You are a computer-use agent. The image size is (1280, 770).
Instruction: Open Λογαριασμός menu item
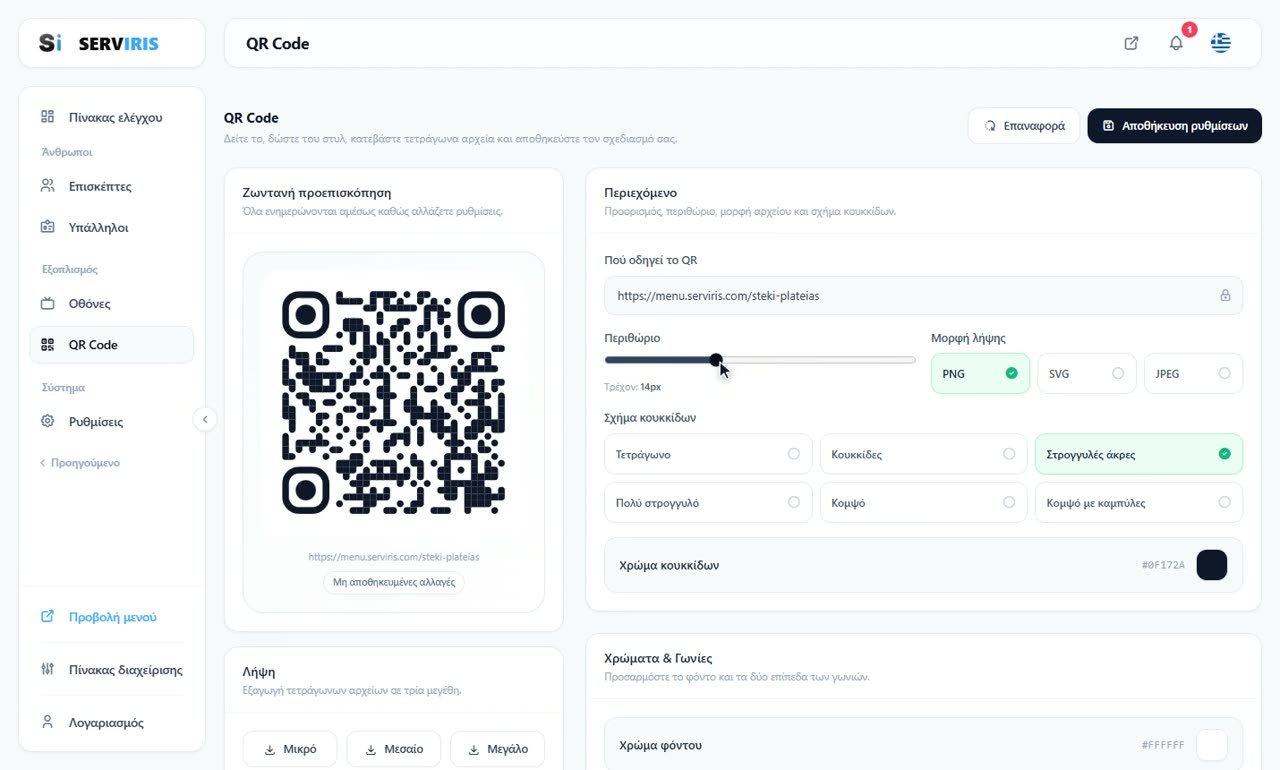[x=111, y=722]
